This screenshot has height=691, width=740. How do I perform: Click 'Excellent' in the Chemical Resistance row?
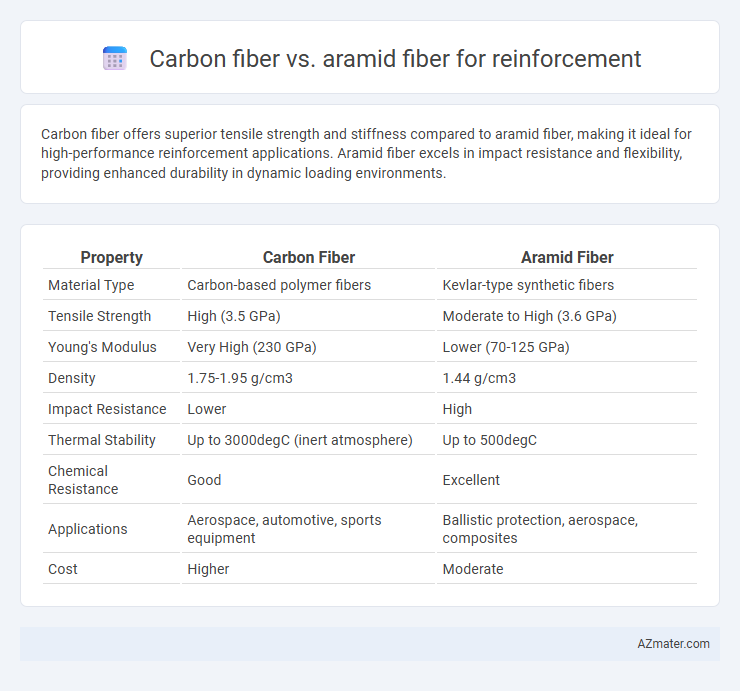(x=471, y=480)
